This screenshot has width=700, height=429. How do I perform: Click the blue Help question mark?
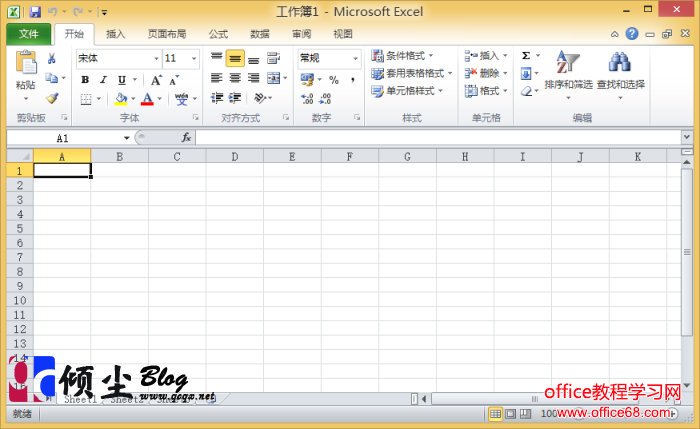[x=632, y=34]
